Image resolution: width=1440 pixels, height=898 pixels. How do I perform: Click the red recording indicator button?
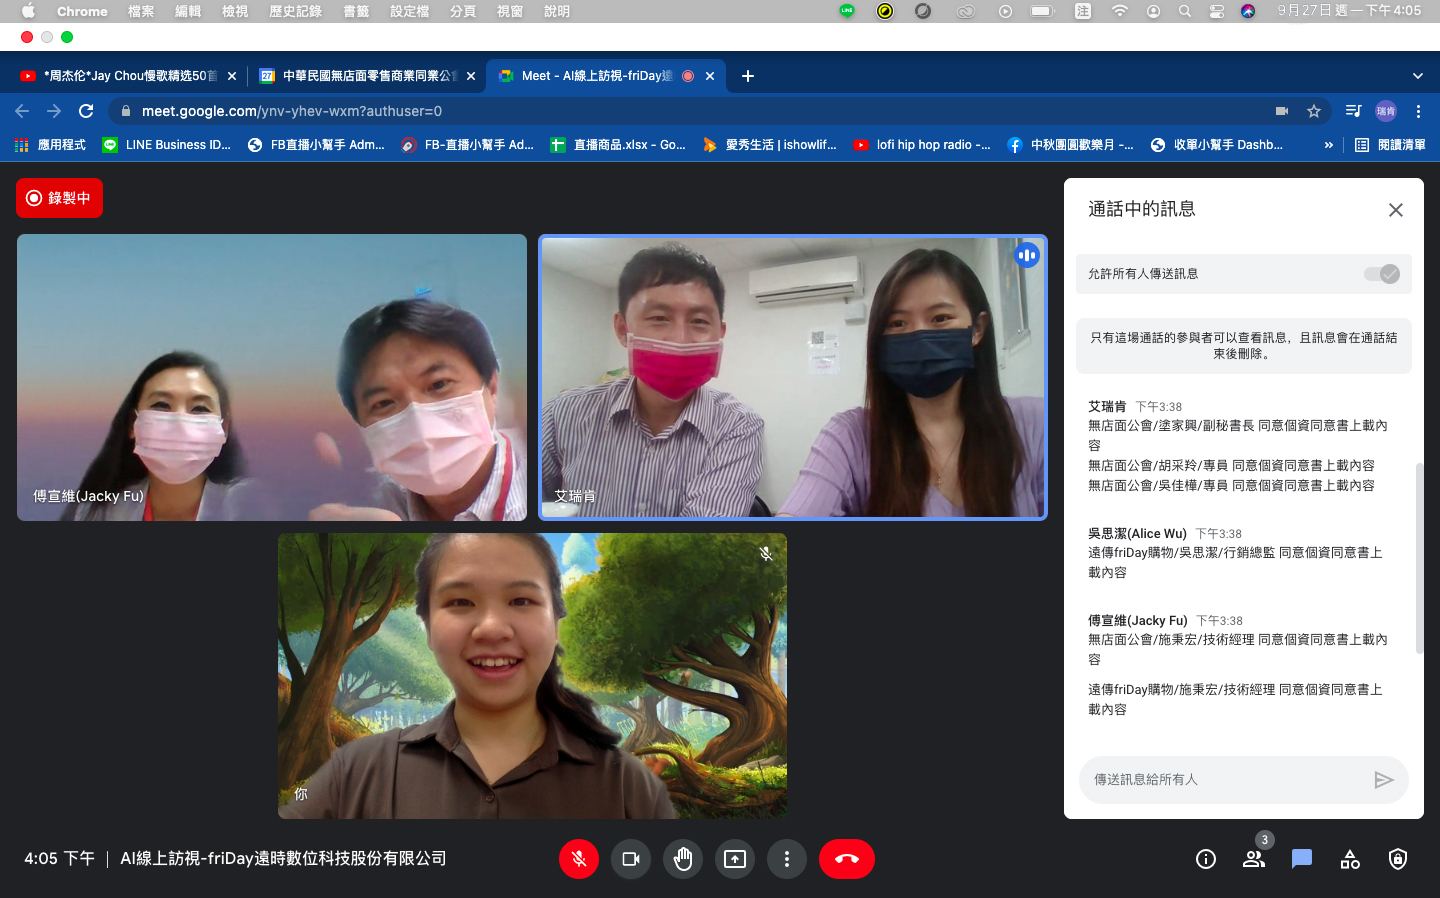pos(59,198)
